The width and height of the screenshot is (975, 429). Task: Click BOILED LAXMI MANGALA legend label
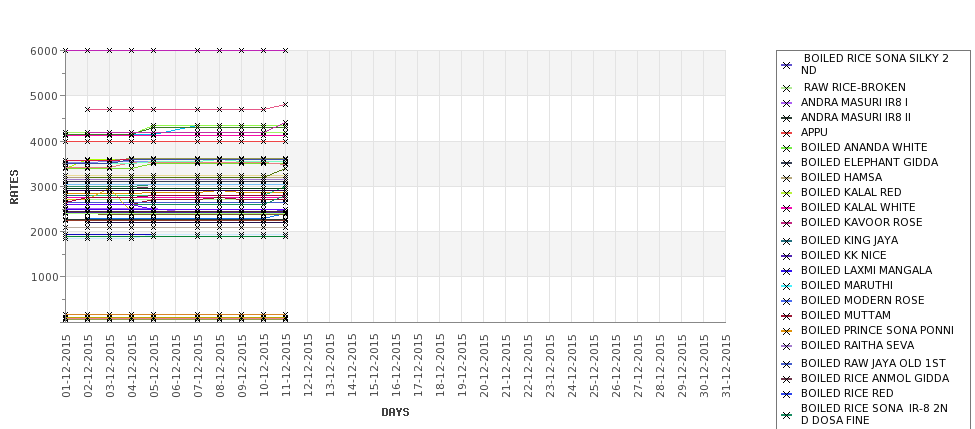tap(866, 270)
